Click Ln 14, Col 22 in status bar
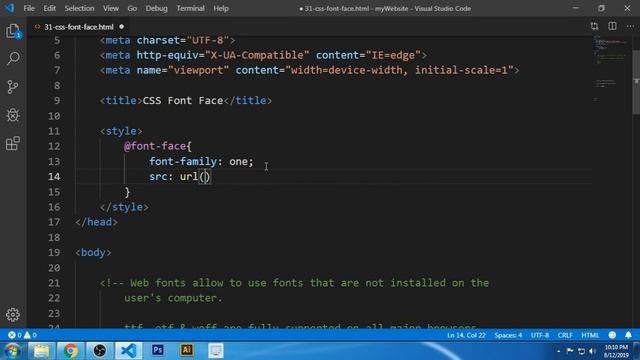The width and height of the screenshot is (640, 360). pyautogui.click(x=466, y=335)
